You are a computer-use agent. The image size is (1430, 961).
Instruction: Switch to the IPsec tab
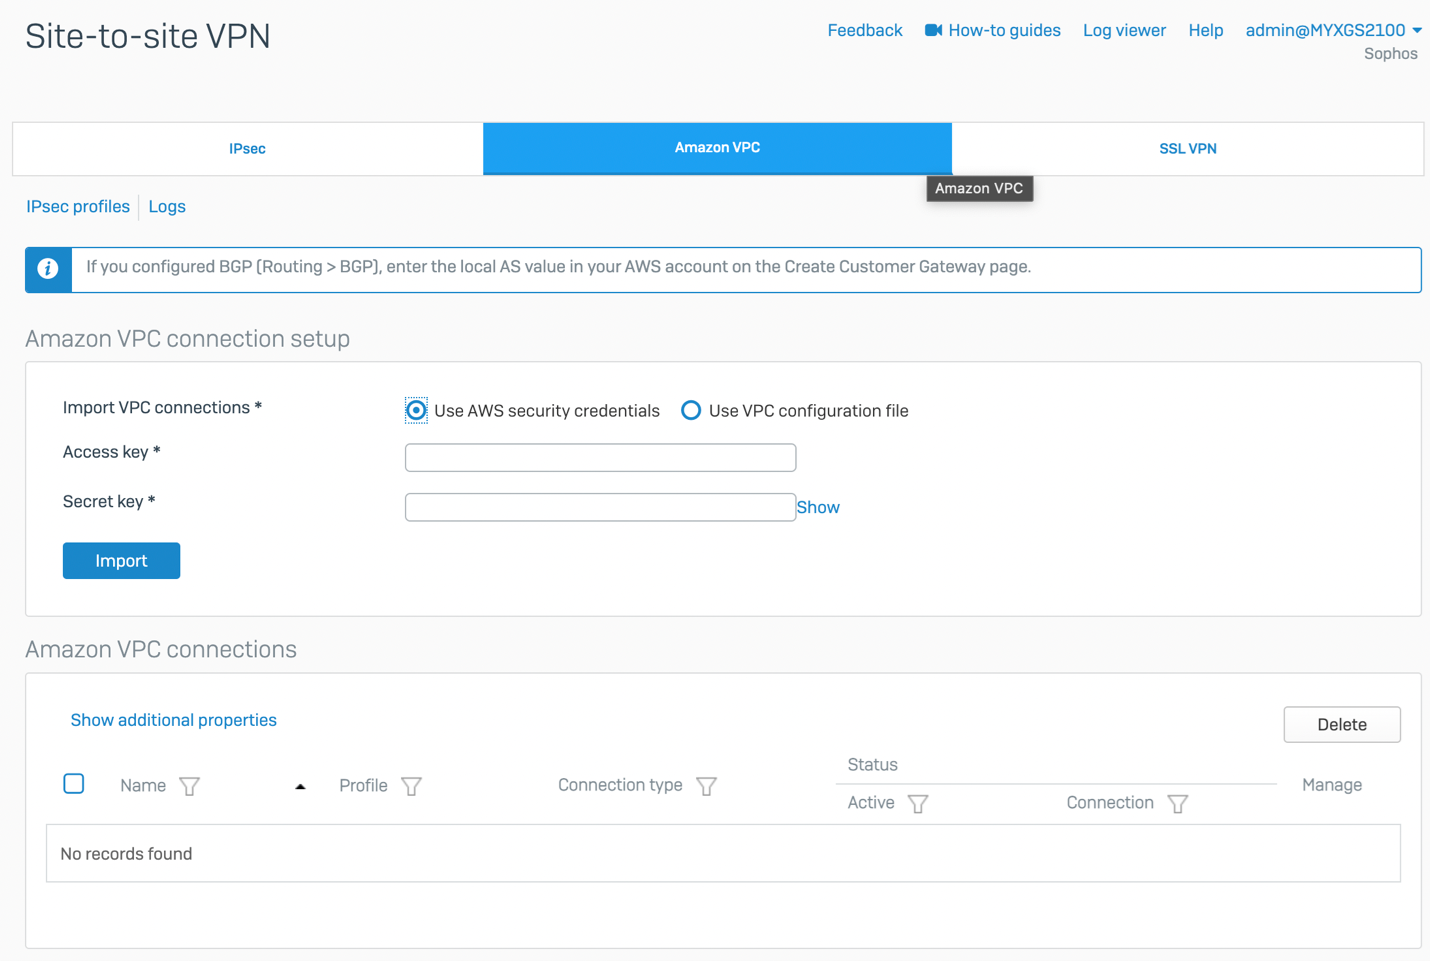pos(248,149)
